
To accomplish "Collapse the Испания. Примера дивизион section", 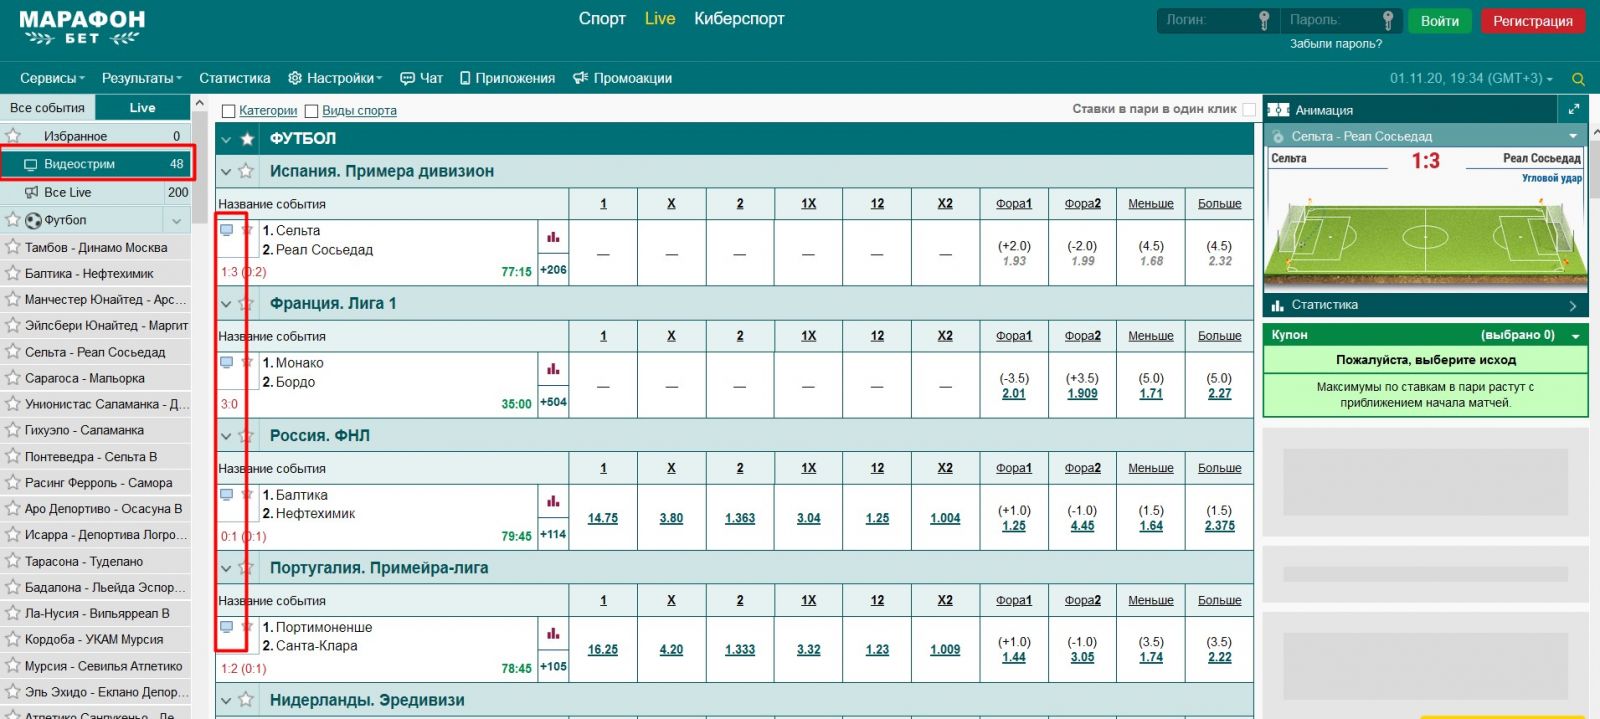I will point(226,172).
